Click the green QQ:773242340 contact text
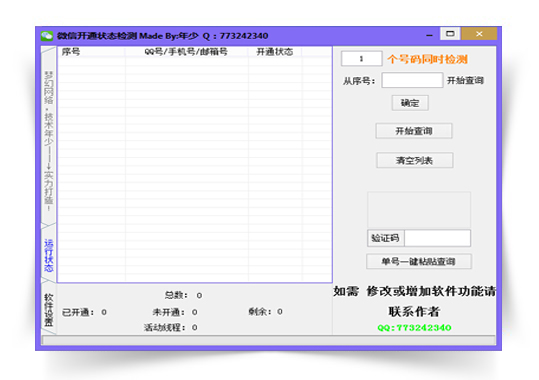 pos(414,327)
